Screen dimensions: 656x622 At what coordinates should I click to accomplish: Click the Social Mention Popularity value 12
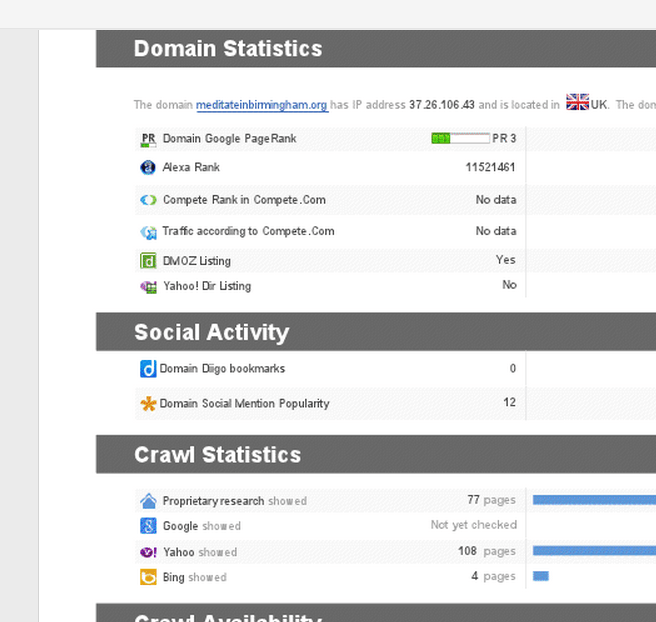tap(509, 402)
